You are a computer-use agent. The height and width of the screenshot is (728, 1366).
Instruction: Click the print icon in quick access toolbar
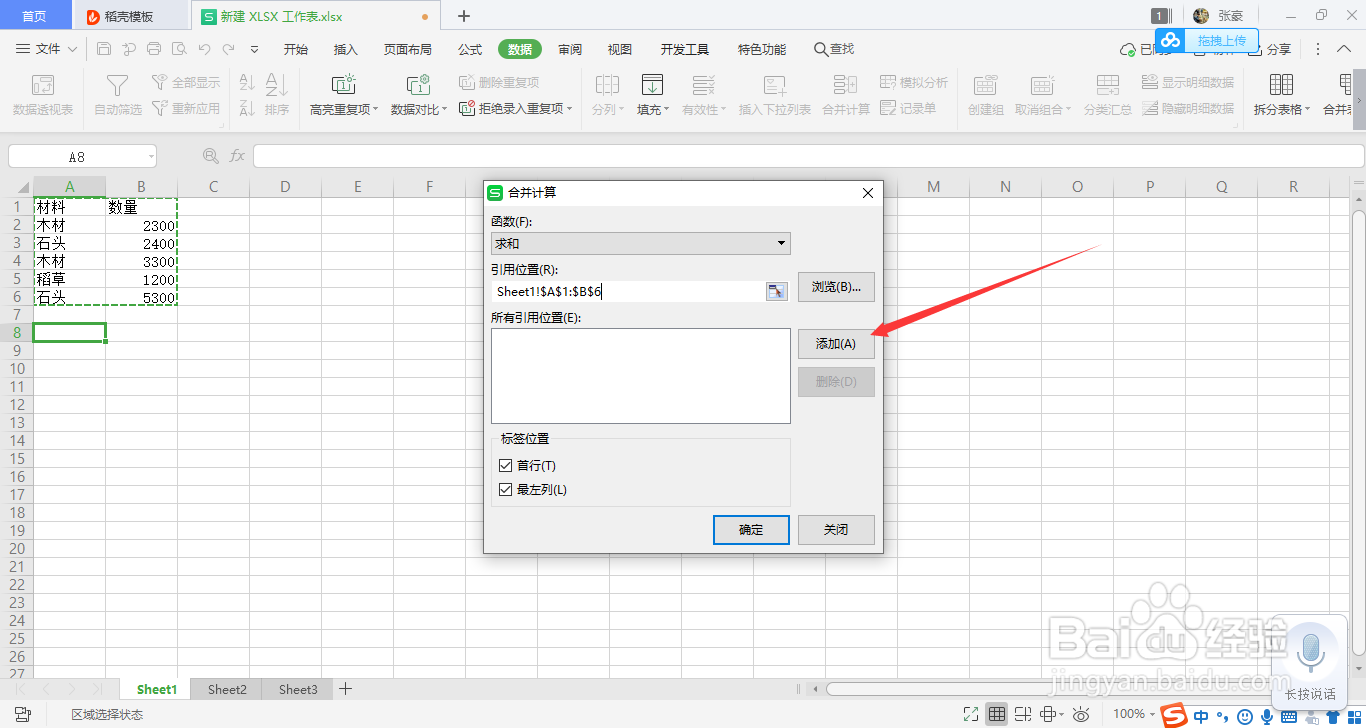(x=153, y=49)
